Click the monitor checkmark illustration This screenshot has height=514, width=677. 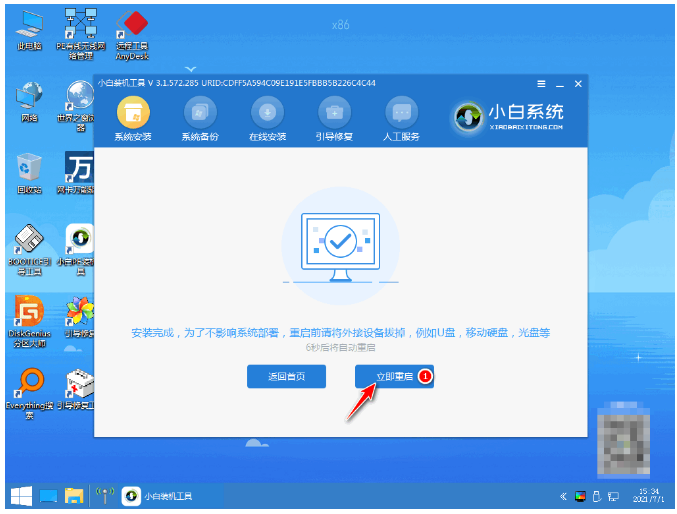(340, 247)
